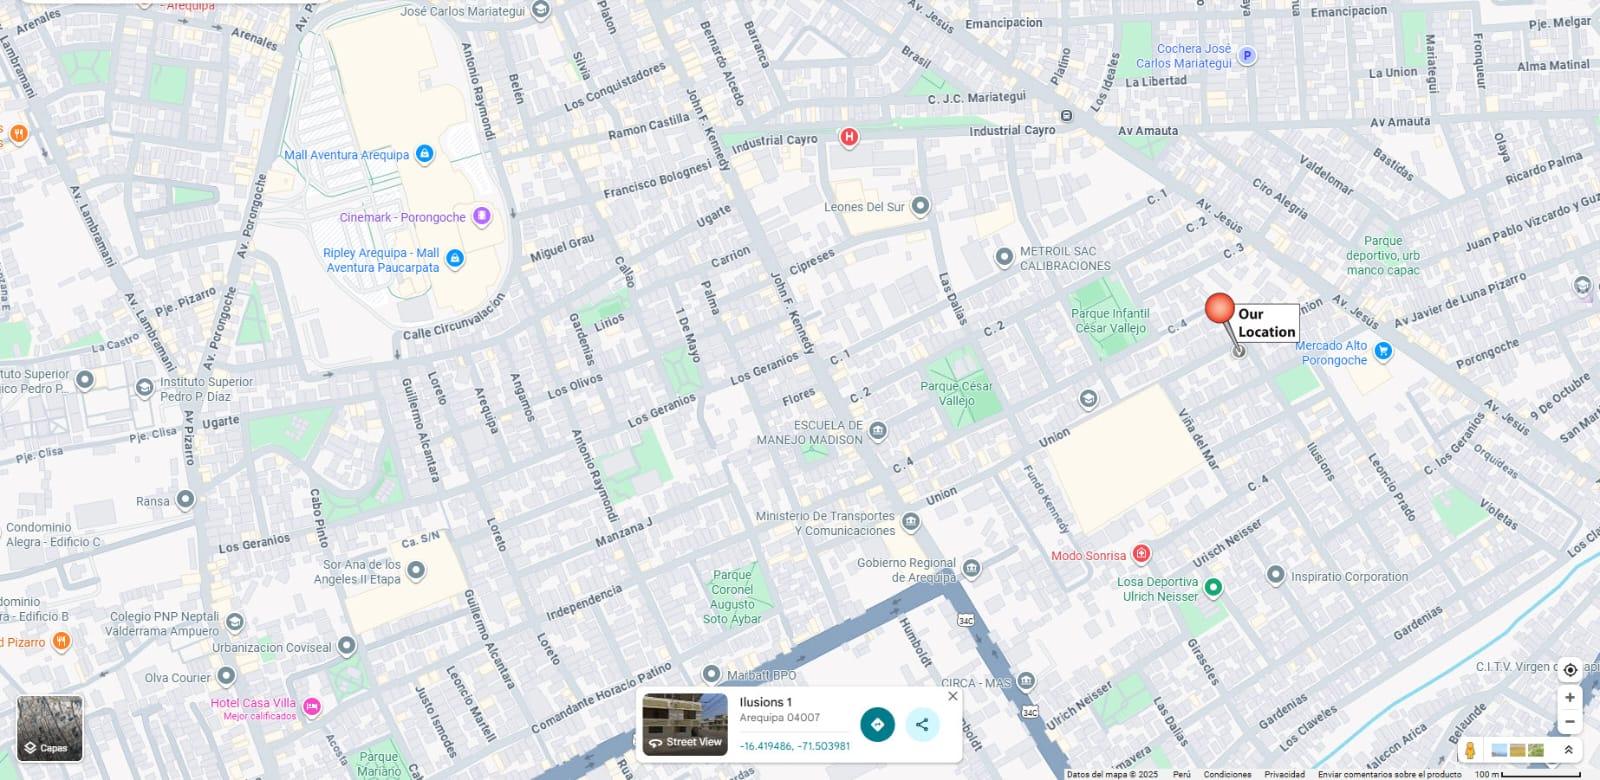
Task: Open the Condiciones link in footer
Action: pos(1227,774)
